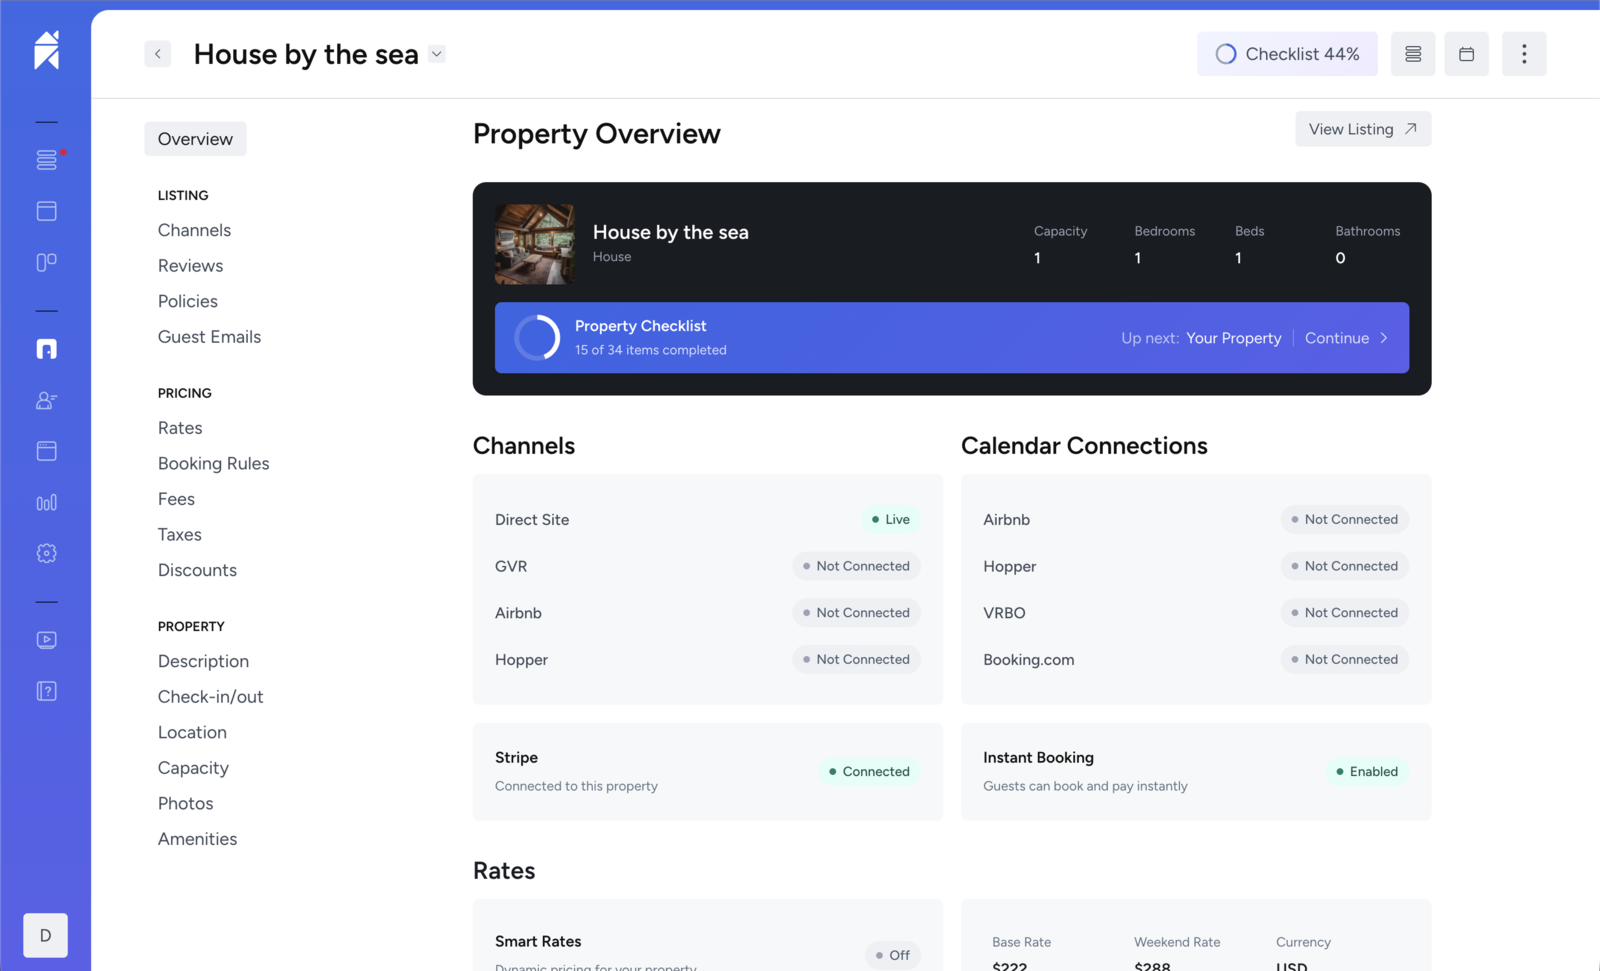Open the settings gear icon in sidebar

coord(47,553)
